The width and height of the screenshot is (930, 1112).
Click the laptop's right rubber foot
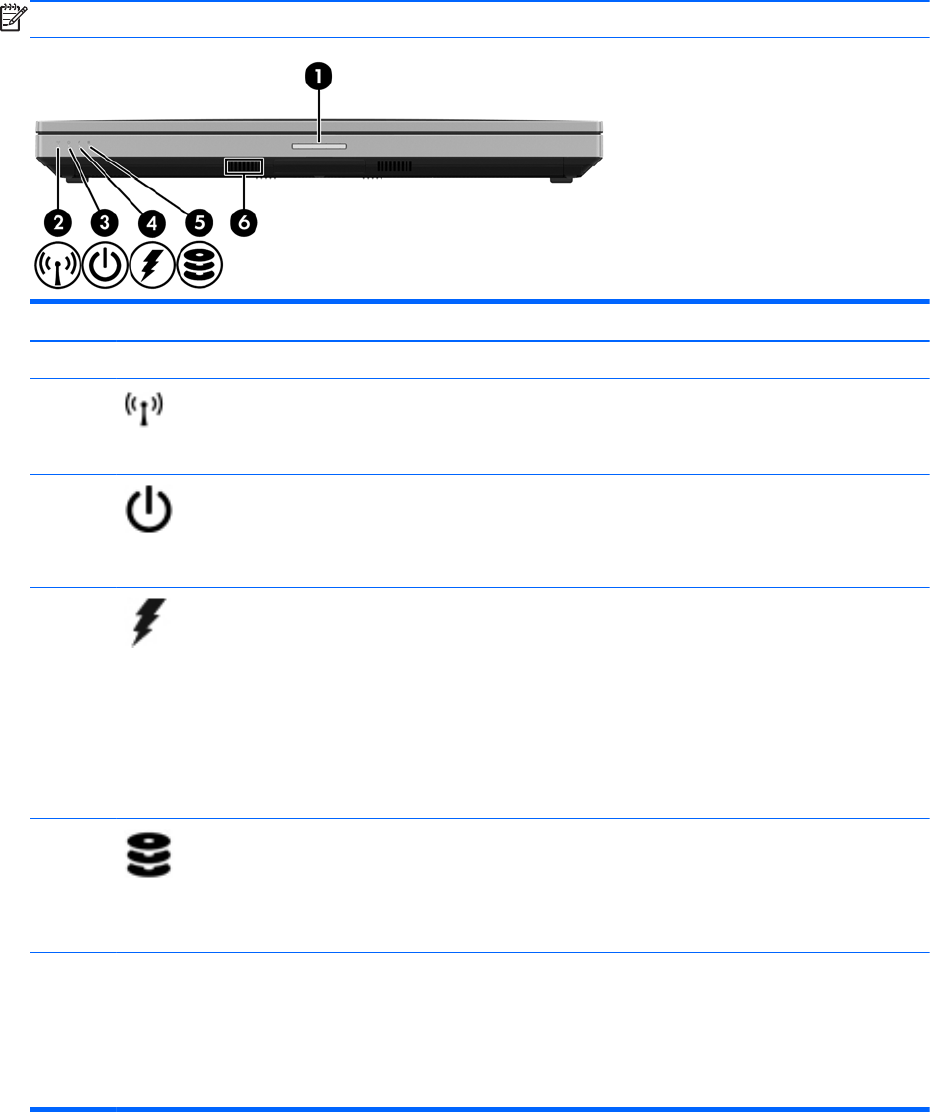(x=560, y=180)
